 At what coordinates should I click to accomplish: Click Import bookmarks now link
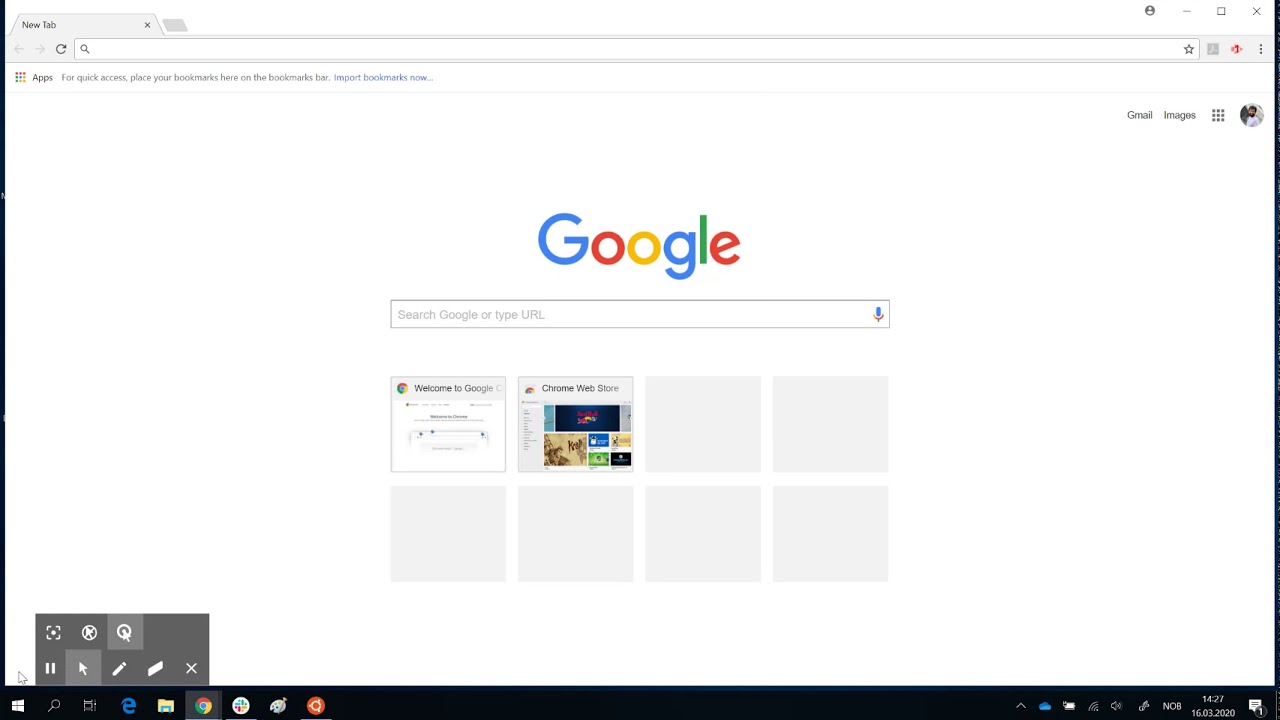383,77
